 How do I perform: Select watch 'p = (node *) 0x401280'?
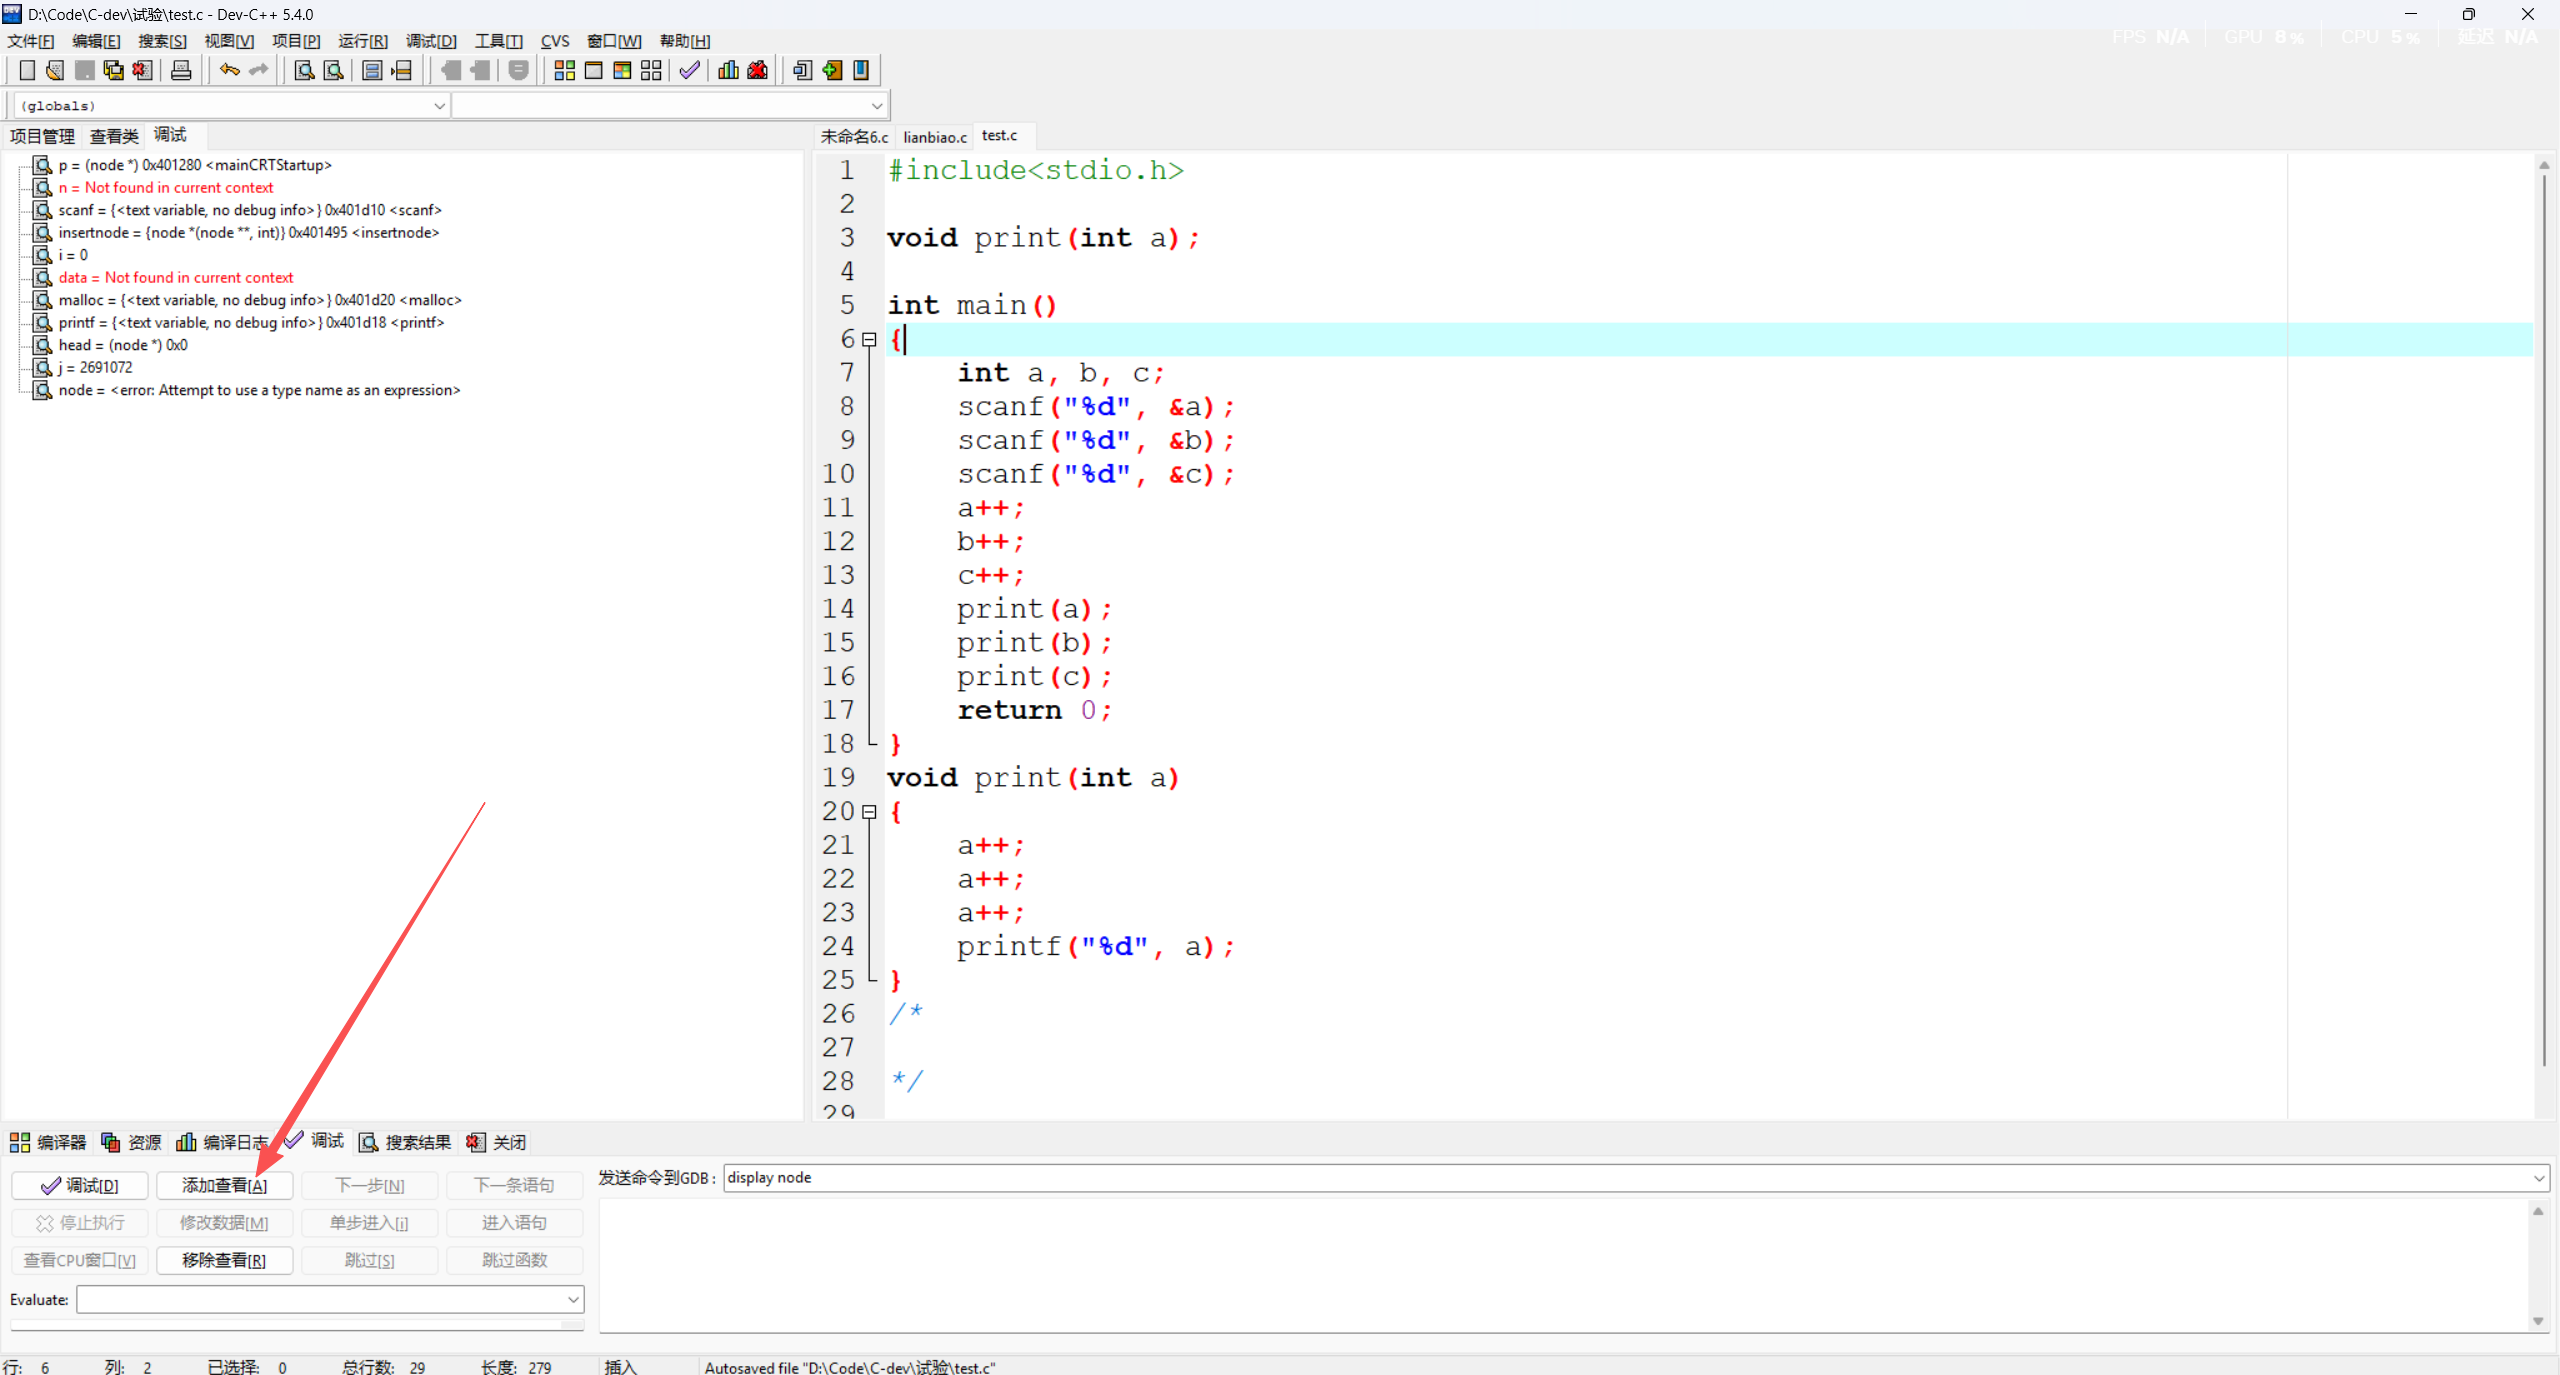[195, 165]
